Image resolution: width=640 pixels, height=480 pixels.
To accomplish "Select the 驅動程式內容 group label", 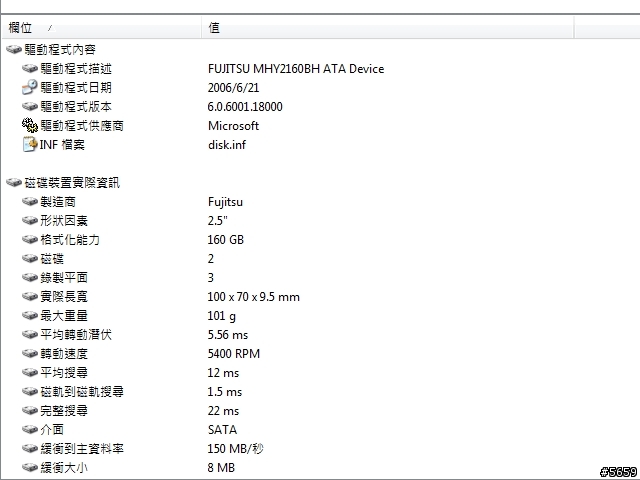I will pyautogui.click(x=60, y=49).
